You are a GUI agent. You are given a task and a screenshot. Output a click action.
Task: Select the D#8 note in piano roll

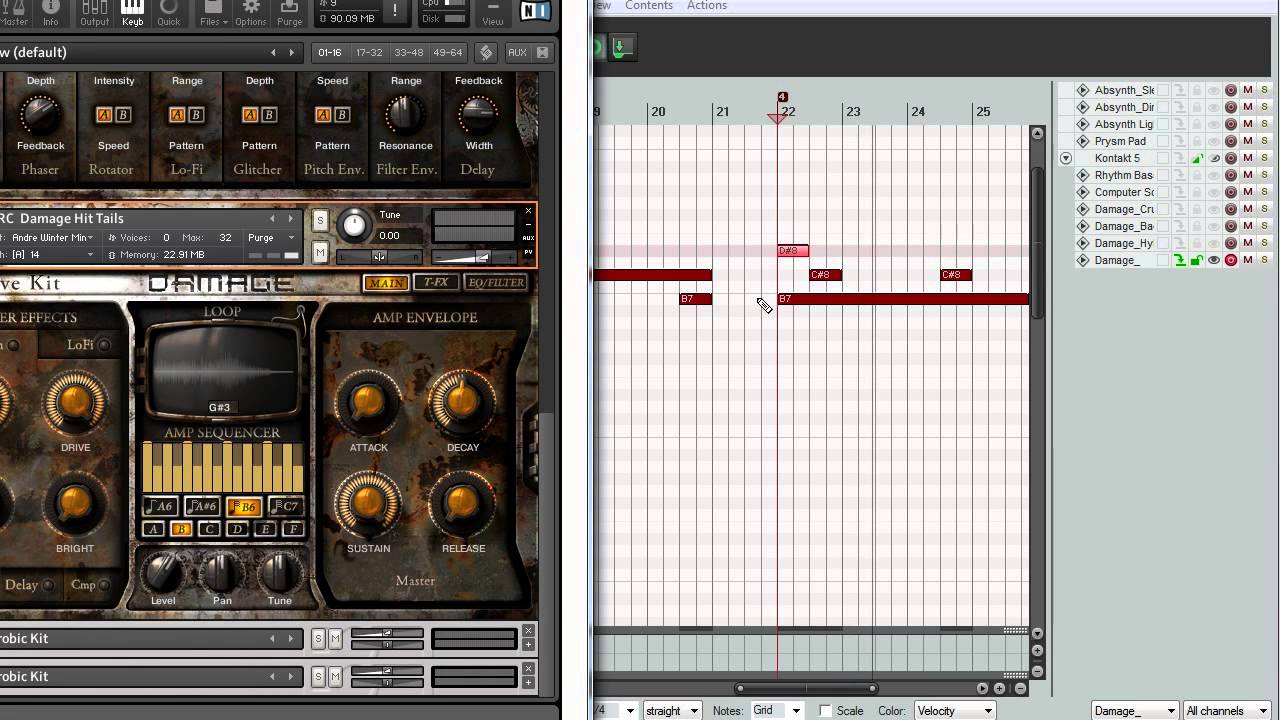(x=793, y=251)
